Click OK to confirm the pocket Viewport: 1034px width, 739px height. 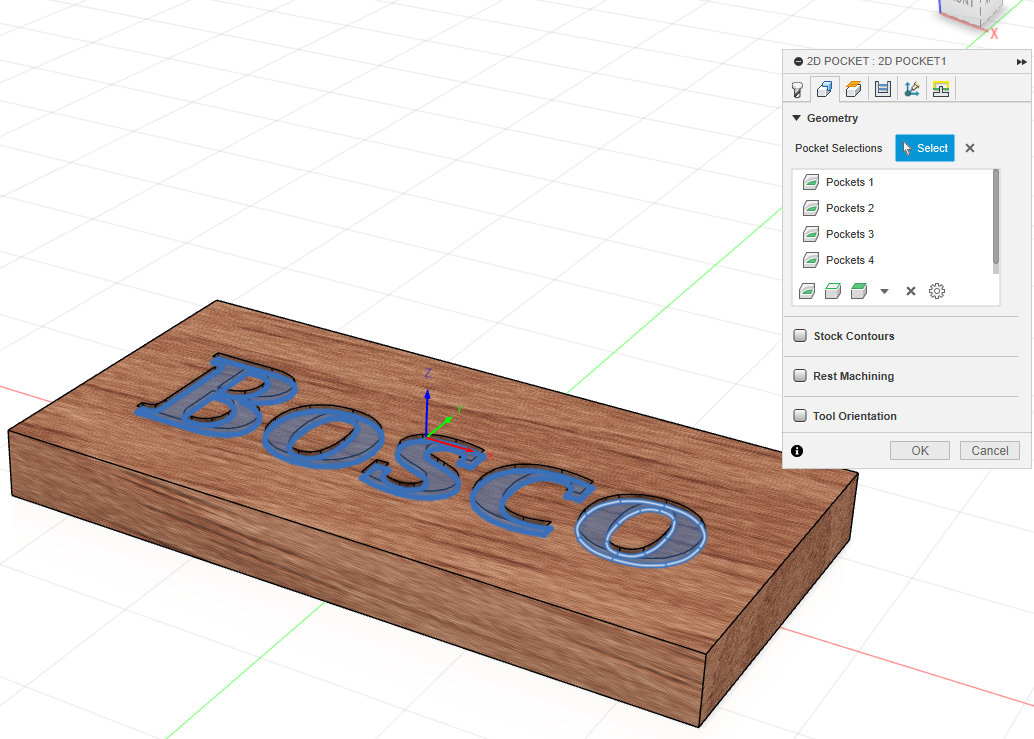pyautogui.click(x=920, y=451)
